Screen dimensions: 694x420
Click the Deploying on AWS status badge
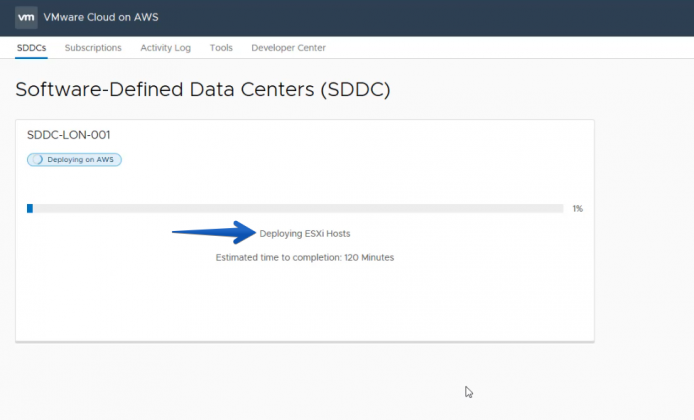click(x=74, y=160)
